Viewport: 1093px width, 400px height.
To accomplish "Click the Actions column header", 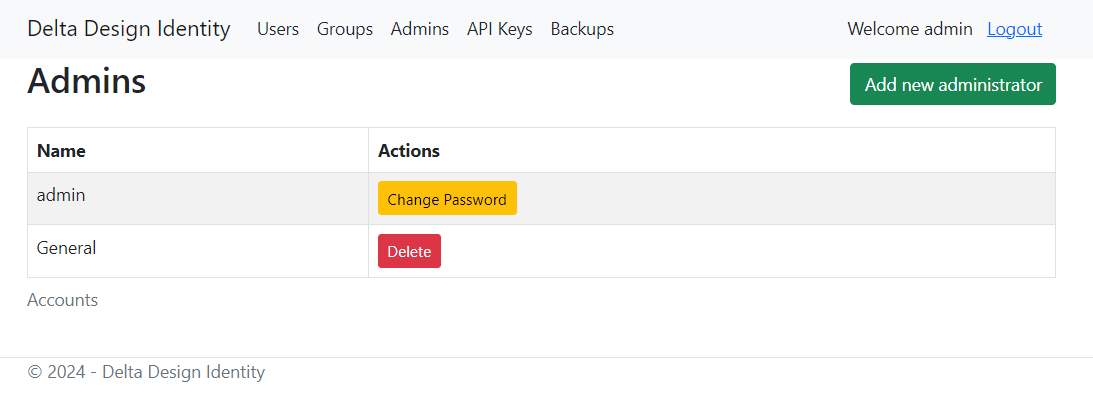I will pos(409,151).
